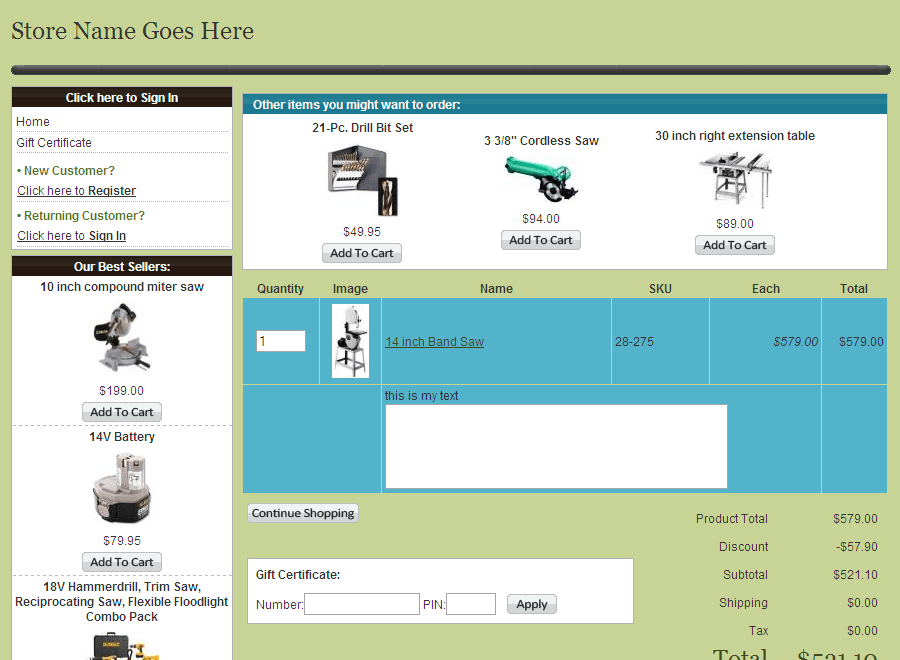Go to Home in sidebar menu

click(33, 122)
